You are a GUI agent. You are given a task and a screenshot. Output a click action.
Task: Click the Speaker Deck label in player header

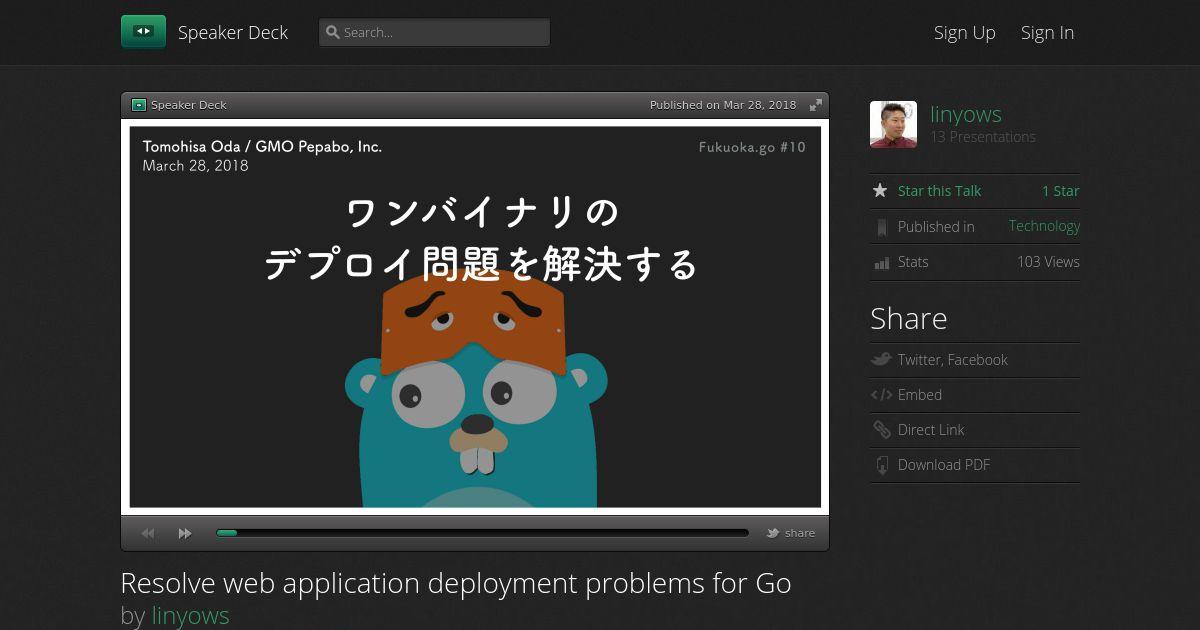189,105
